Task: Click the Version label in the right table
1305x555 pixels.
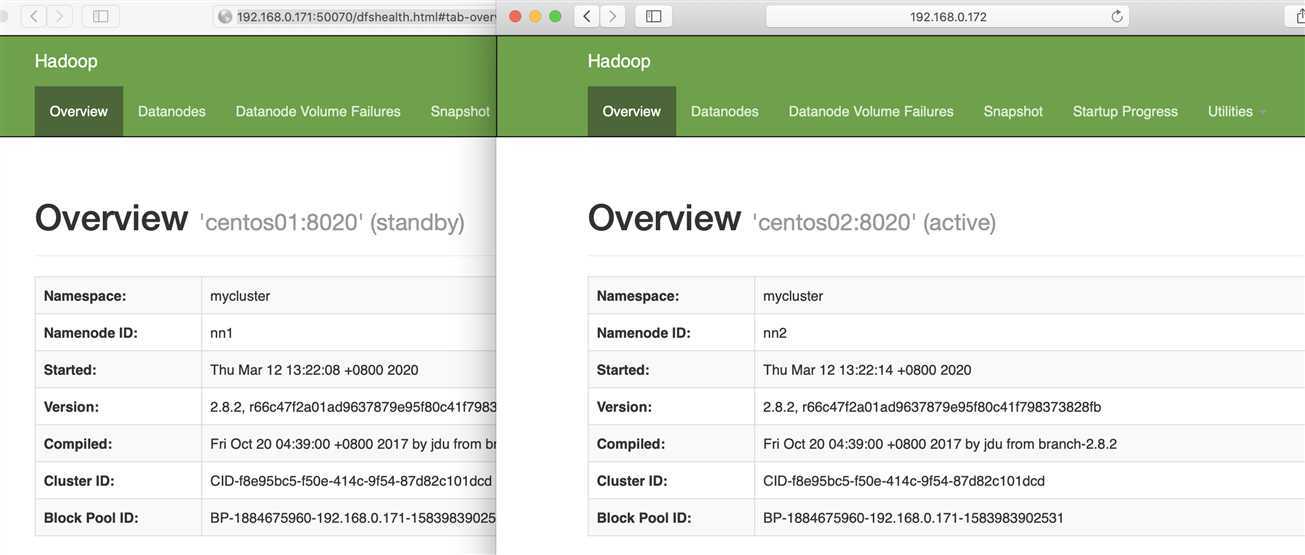Action: 624,407
